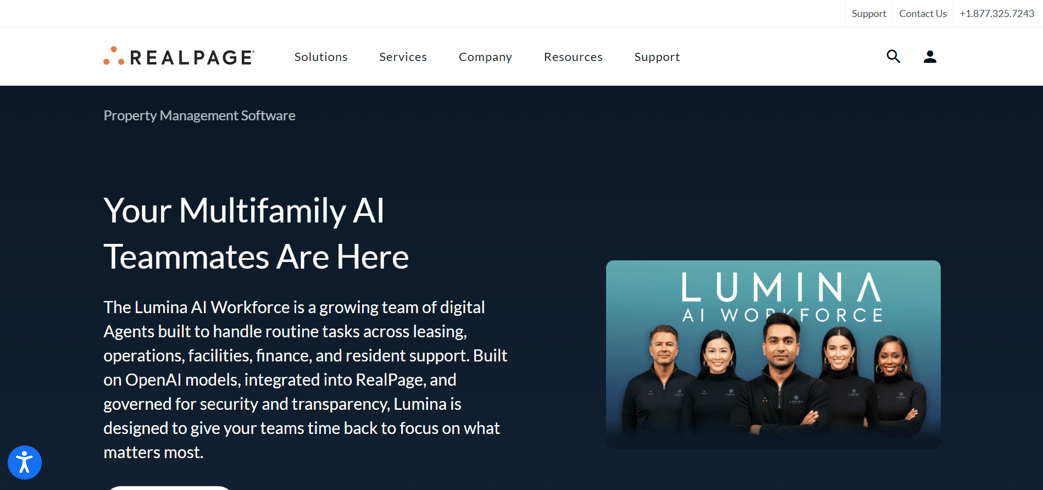Expand the Solutions navigation menu

(x=321, y=57)
